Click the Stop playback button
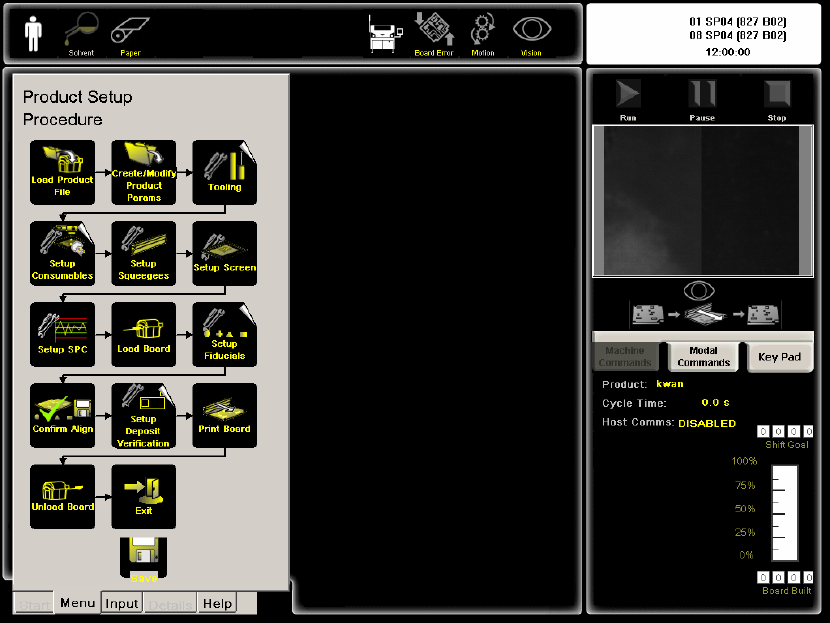Image resolution: width=830 pixels, height=623 pixels. [777, 100]
